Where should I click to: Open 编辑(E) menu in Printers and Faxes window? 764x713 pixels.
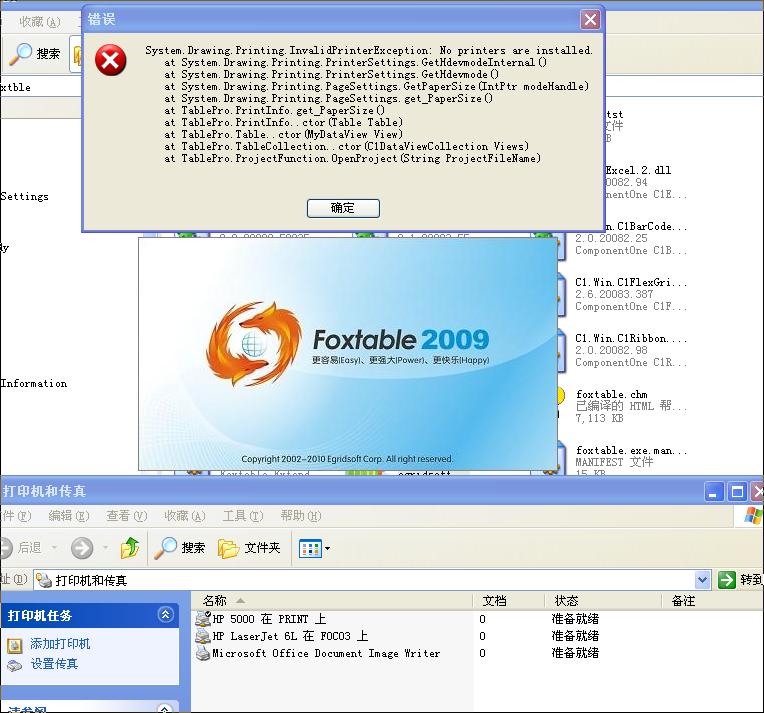[x=69, y=516]
